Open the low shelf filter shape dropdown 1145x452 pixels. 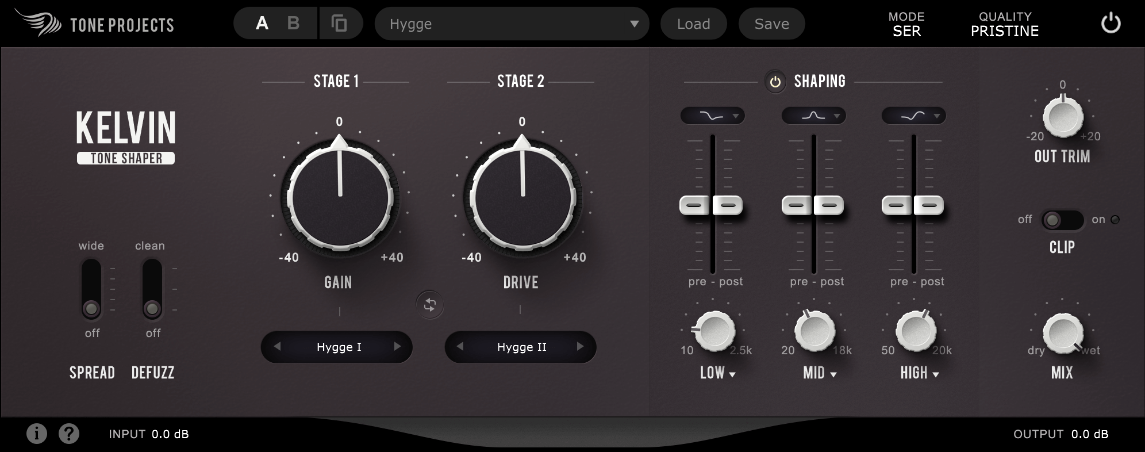(x=712, y=115)
